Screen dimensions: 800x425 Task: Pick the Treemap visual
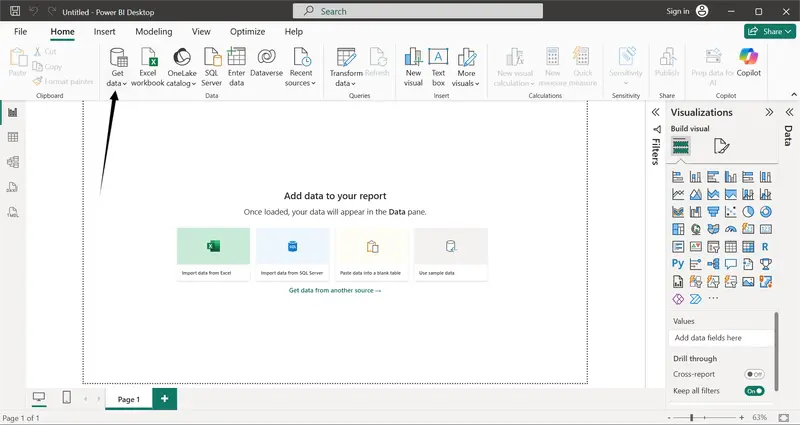(678, 229)
